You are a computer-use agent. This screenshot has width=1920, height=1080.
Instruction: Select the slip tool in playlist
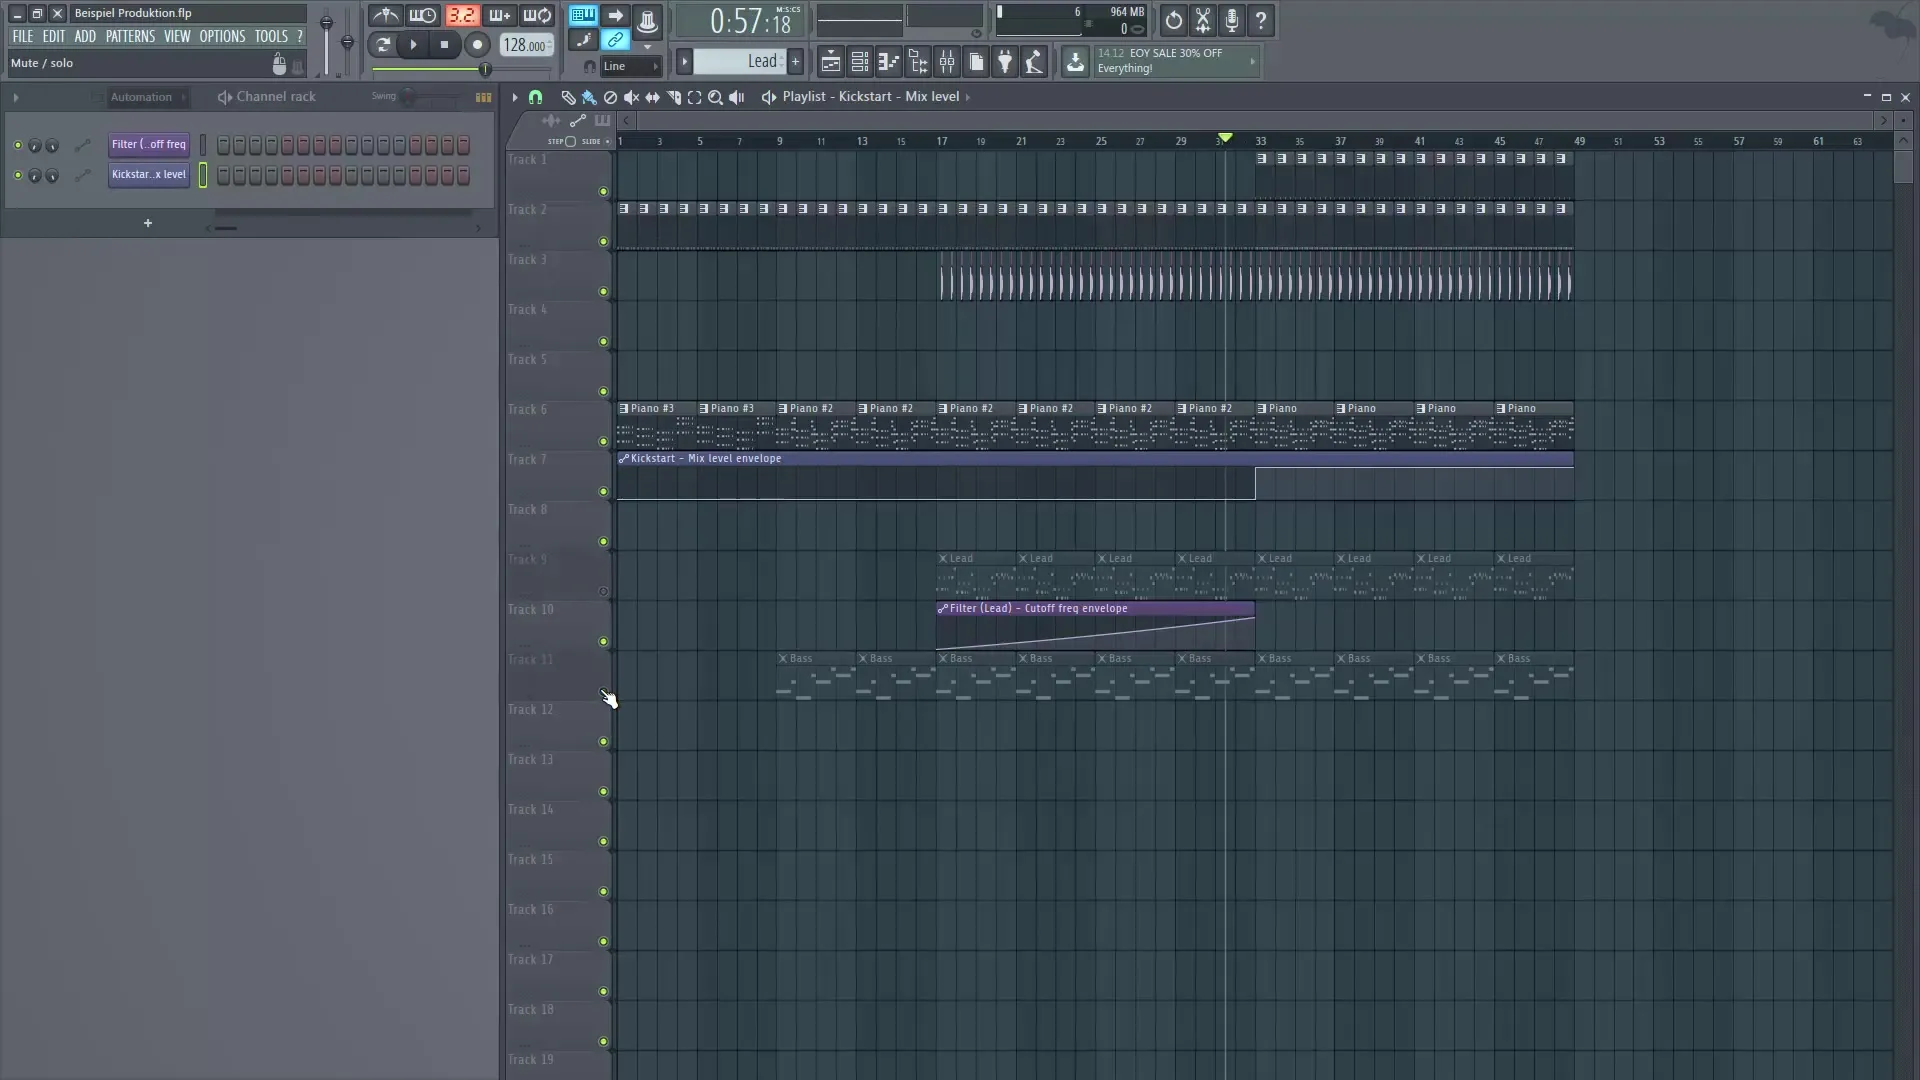(652, 97)
